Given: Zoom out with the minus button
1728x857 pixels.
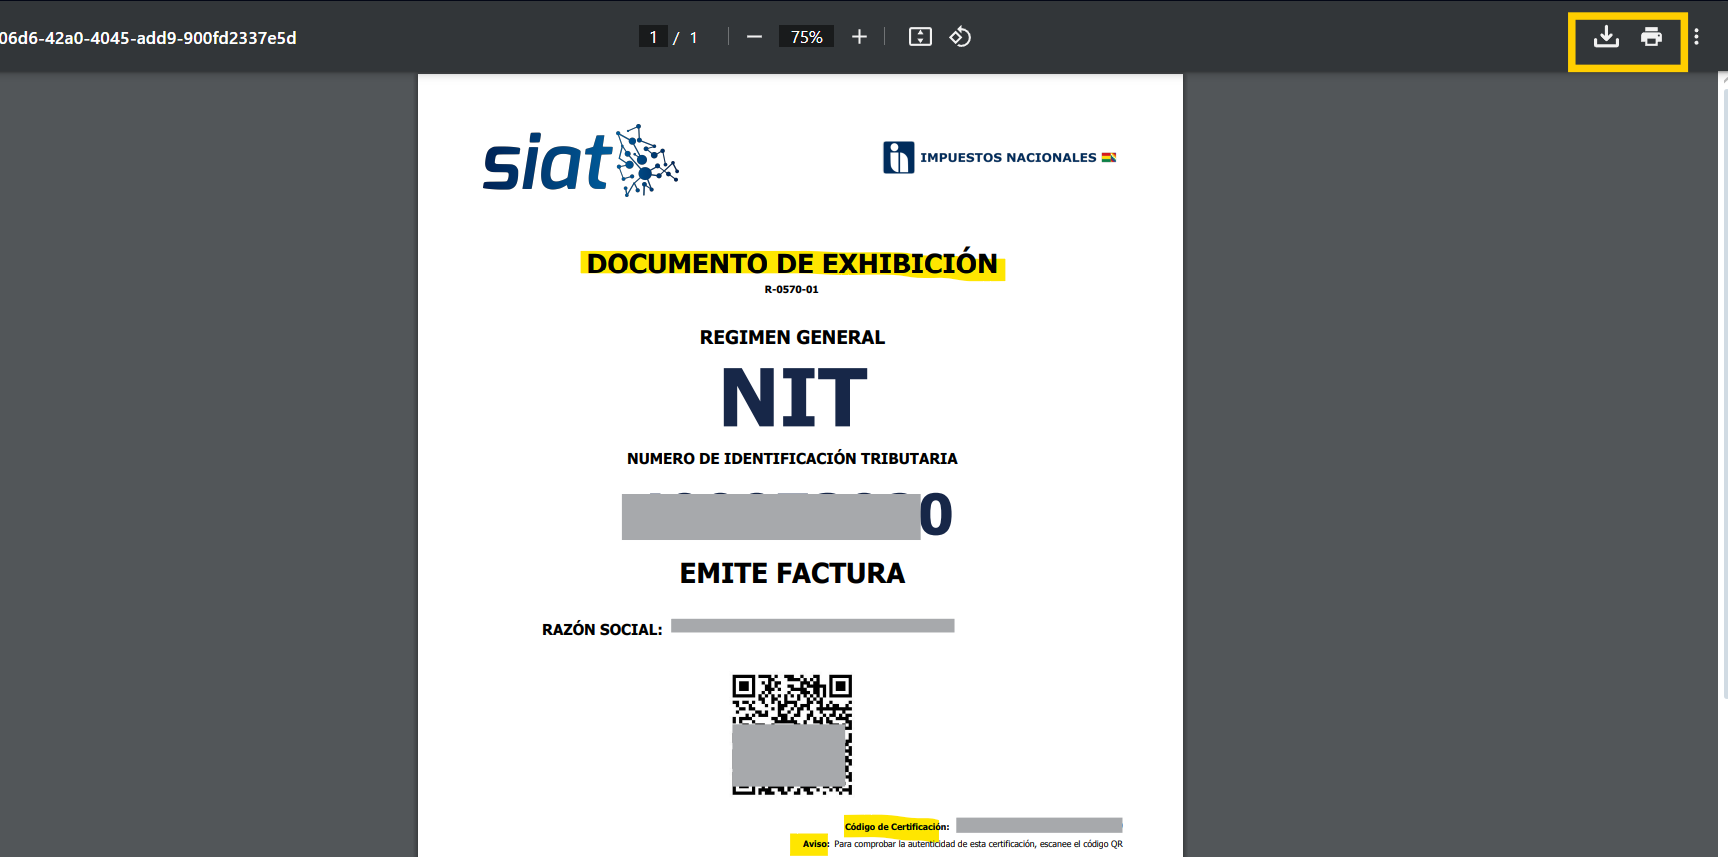Looking at the screenshot, I should 754,37.
